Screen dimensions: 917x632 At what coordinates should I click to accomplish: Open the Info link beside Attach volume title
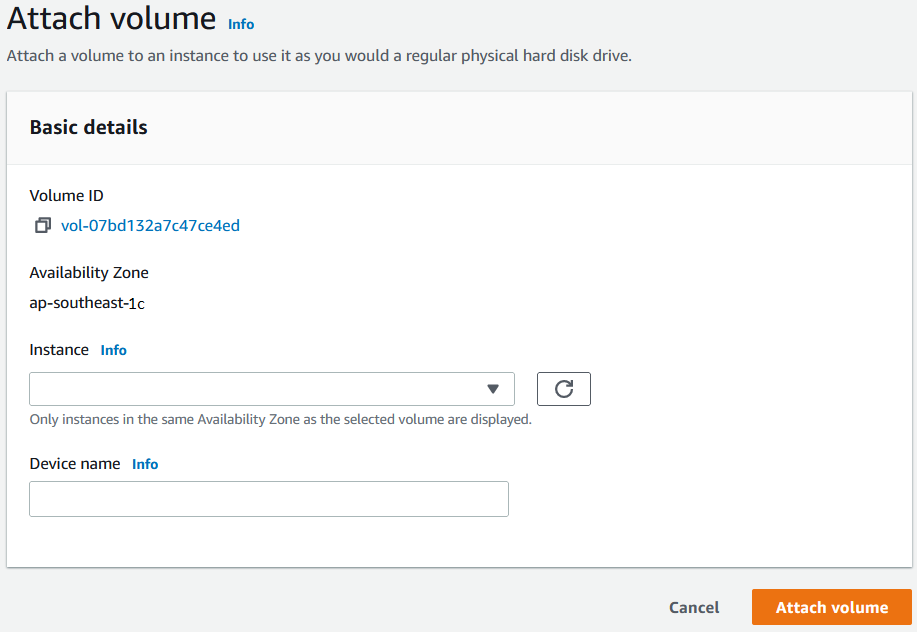click(x=241, y=25)
